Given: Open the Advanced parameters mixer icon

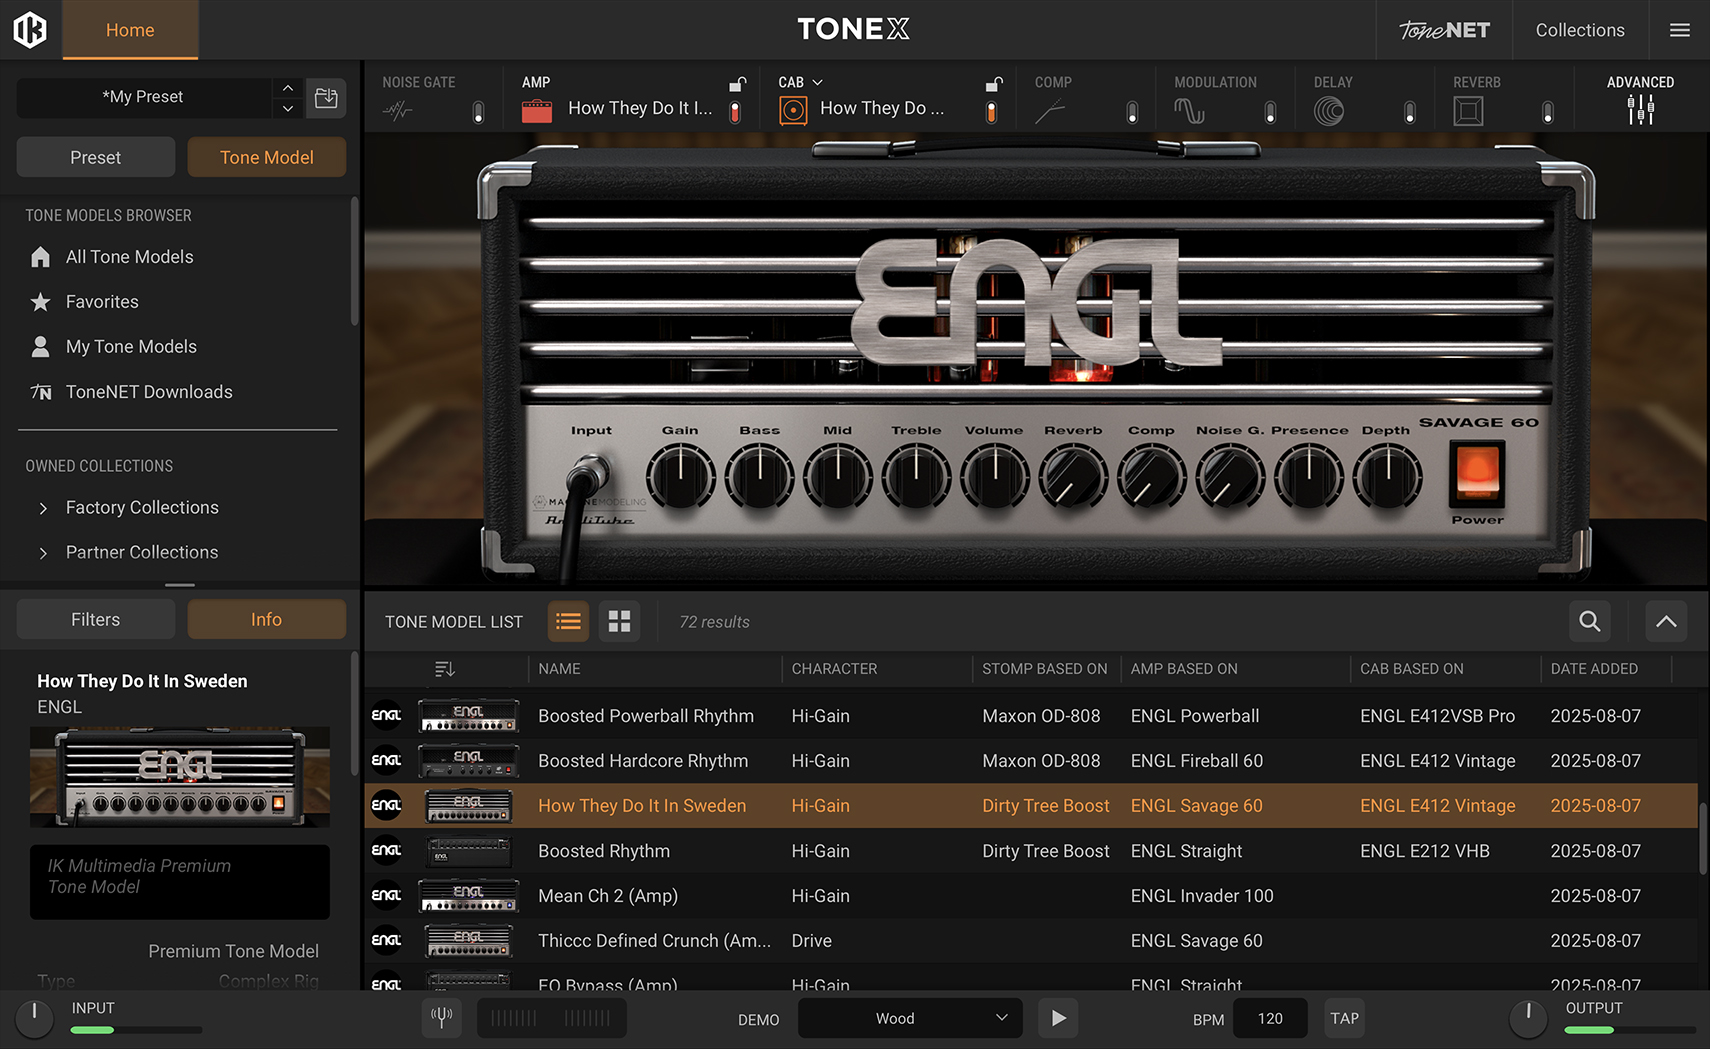Looking at the screenshot, I should 1640,110.
